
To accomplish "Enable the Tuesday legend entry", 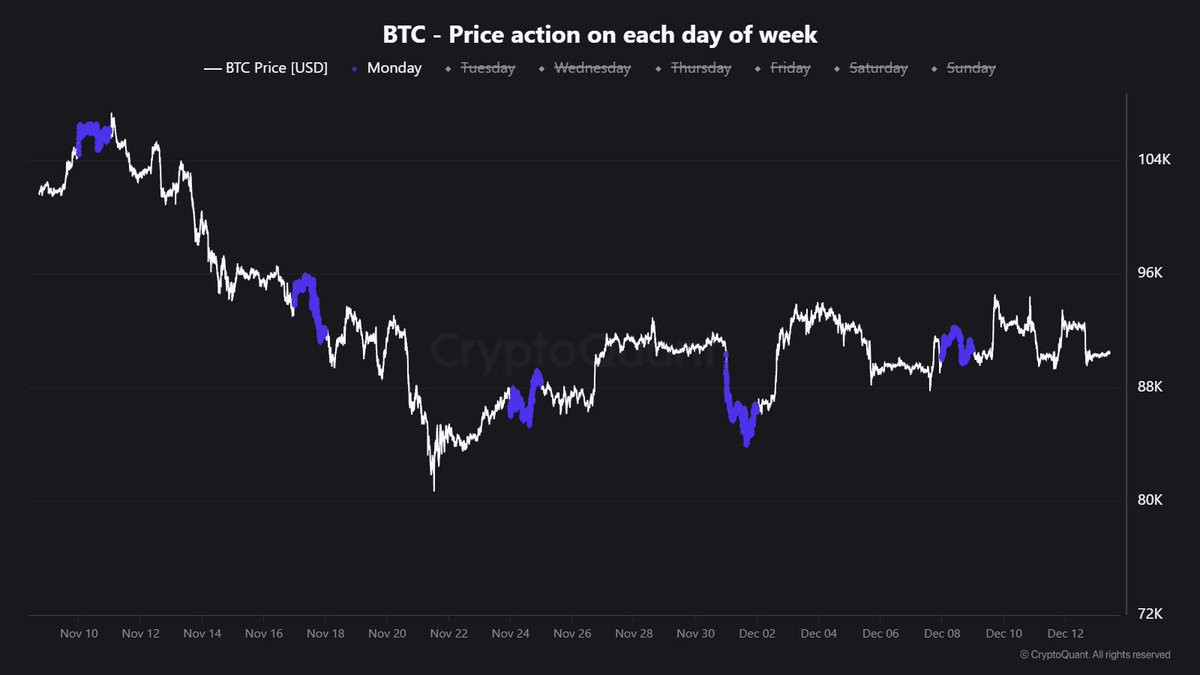I will (x=487, y=68).
